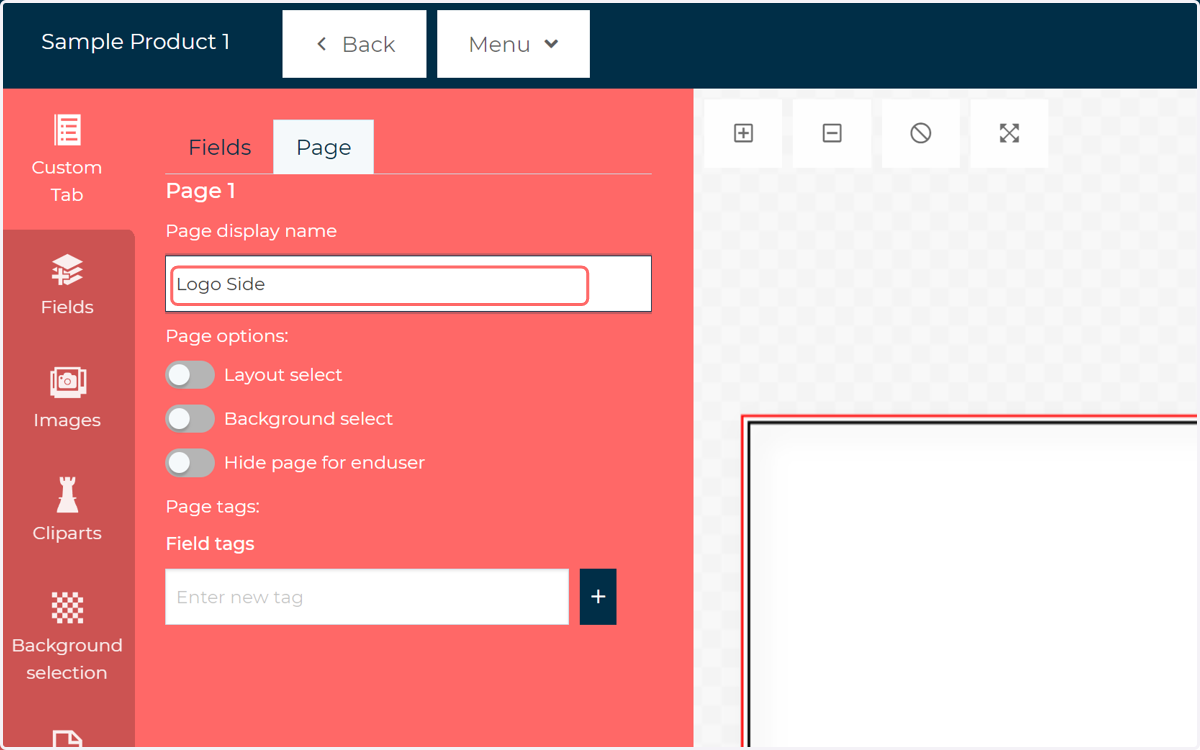This screenshot has height=750, width=1200.
Task: Click the zoom out minus icon
Action: pos(832,133)
